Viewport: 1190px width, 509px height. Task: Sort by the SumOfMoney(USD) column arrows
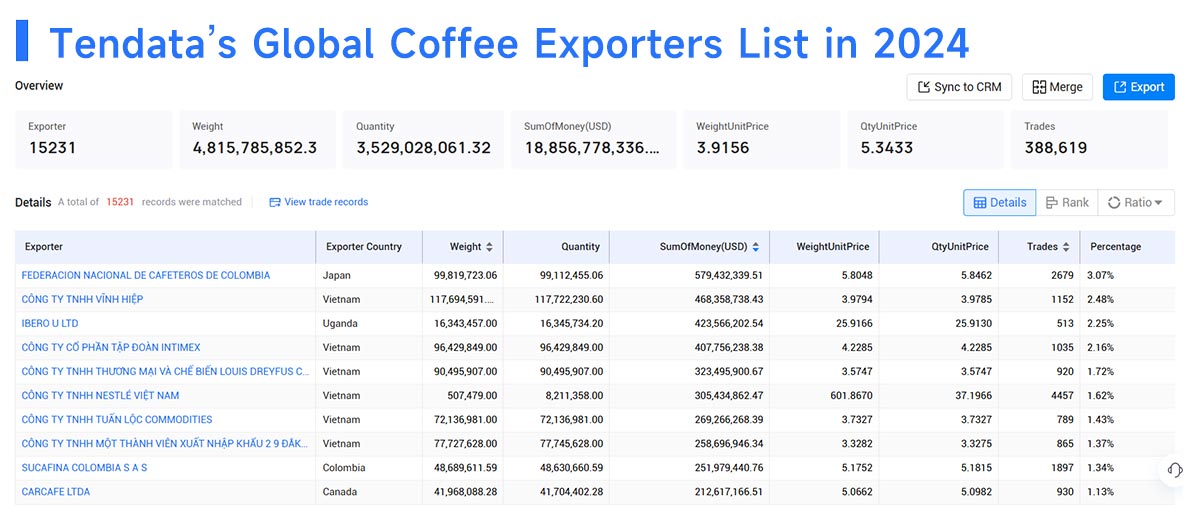point(755,247)
